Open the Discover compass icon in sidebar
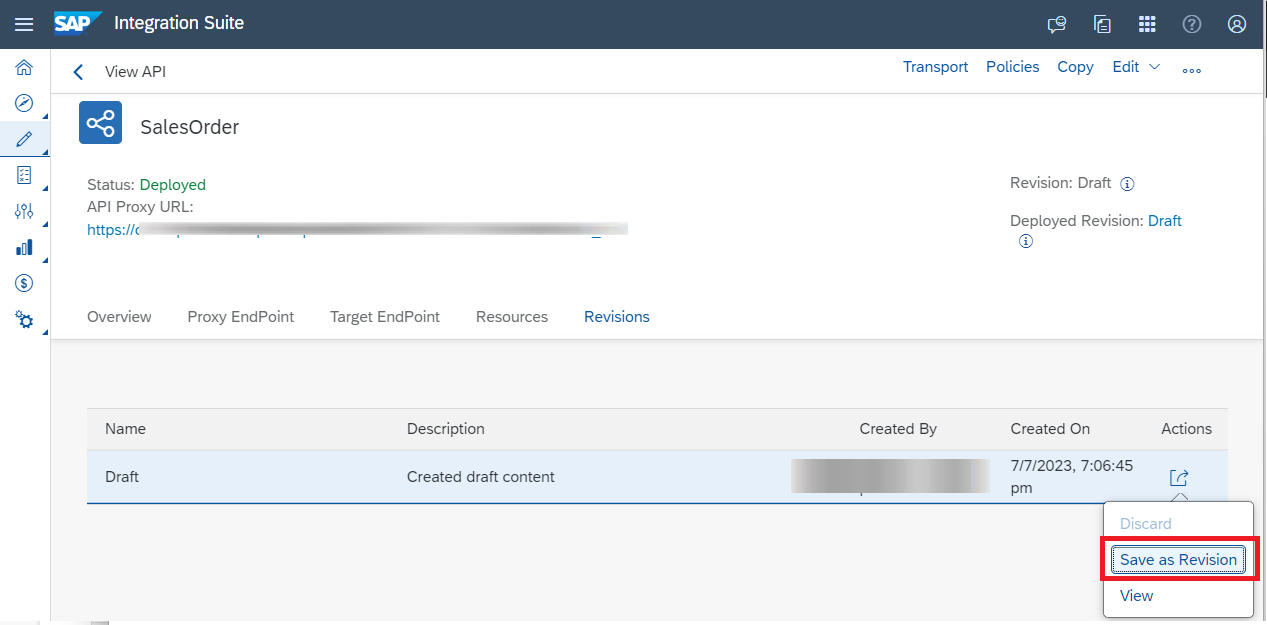Screen dimensions: 1267x625 pyautogui.click(x=24, y=103)
